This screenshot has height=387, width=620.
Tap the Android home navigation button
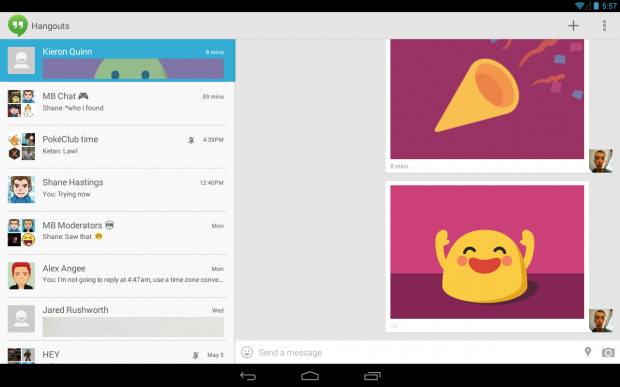[x=310, y=376]
